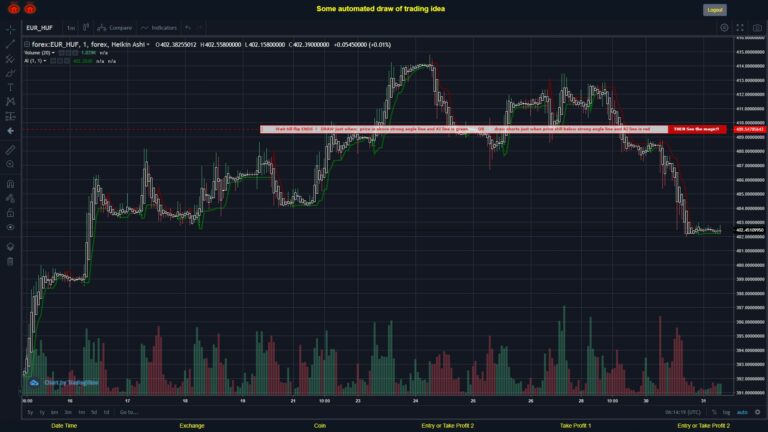The height and width of the screenshot is (432, 768).
Task: Click the Go to... date button
Action: (x=128, y=412)
